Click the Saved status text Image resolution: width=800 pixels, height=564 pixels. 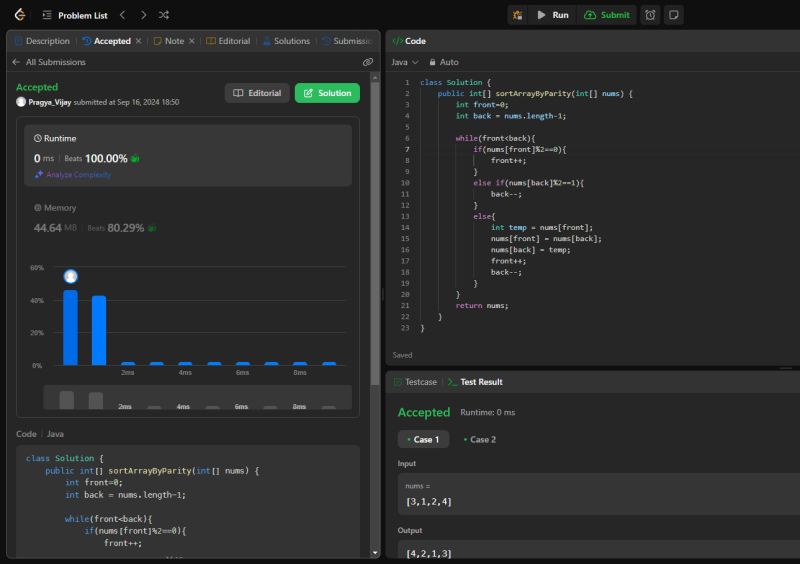[402, 355]
